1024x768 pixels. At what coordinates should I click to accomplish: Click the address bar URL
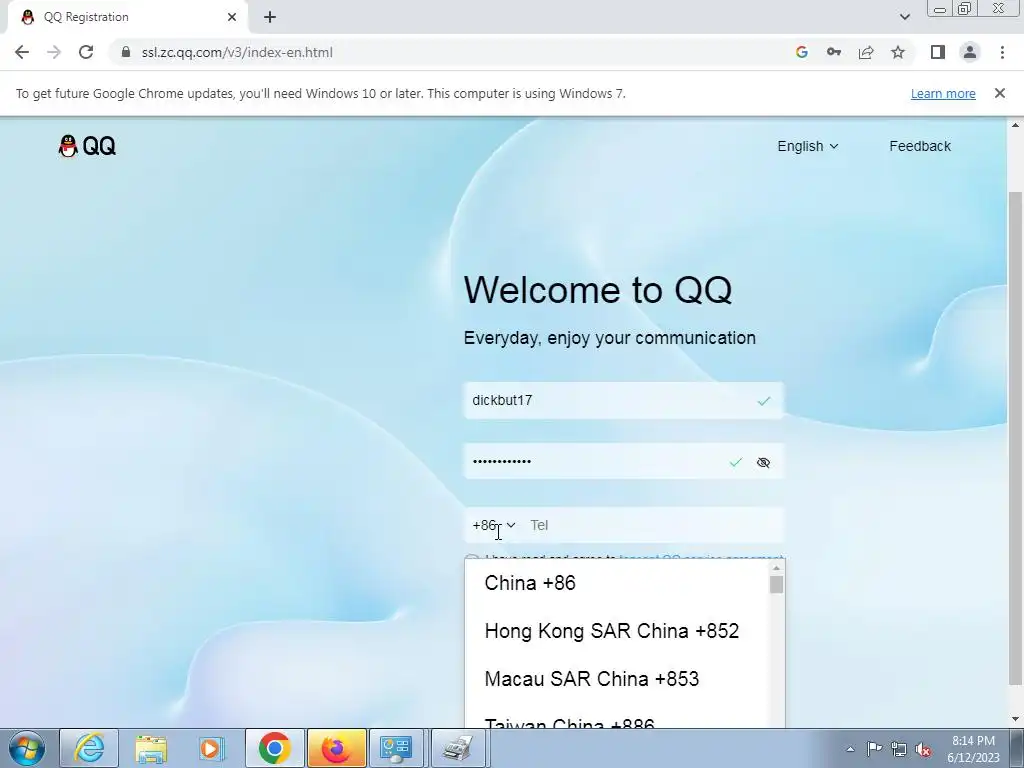237,52
